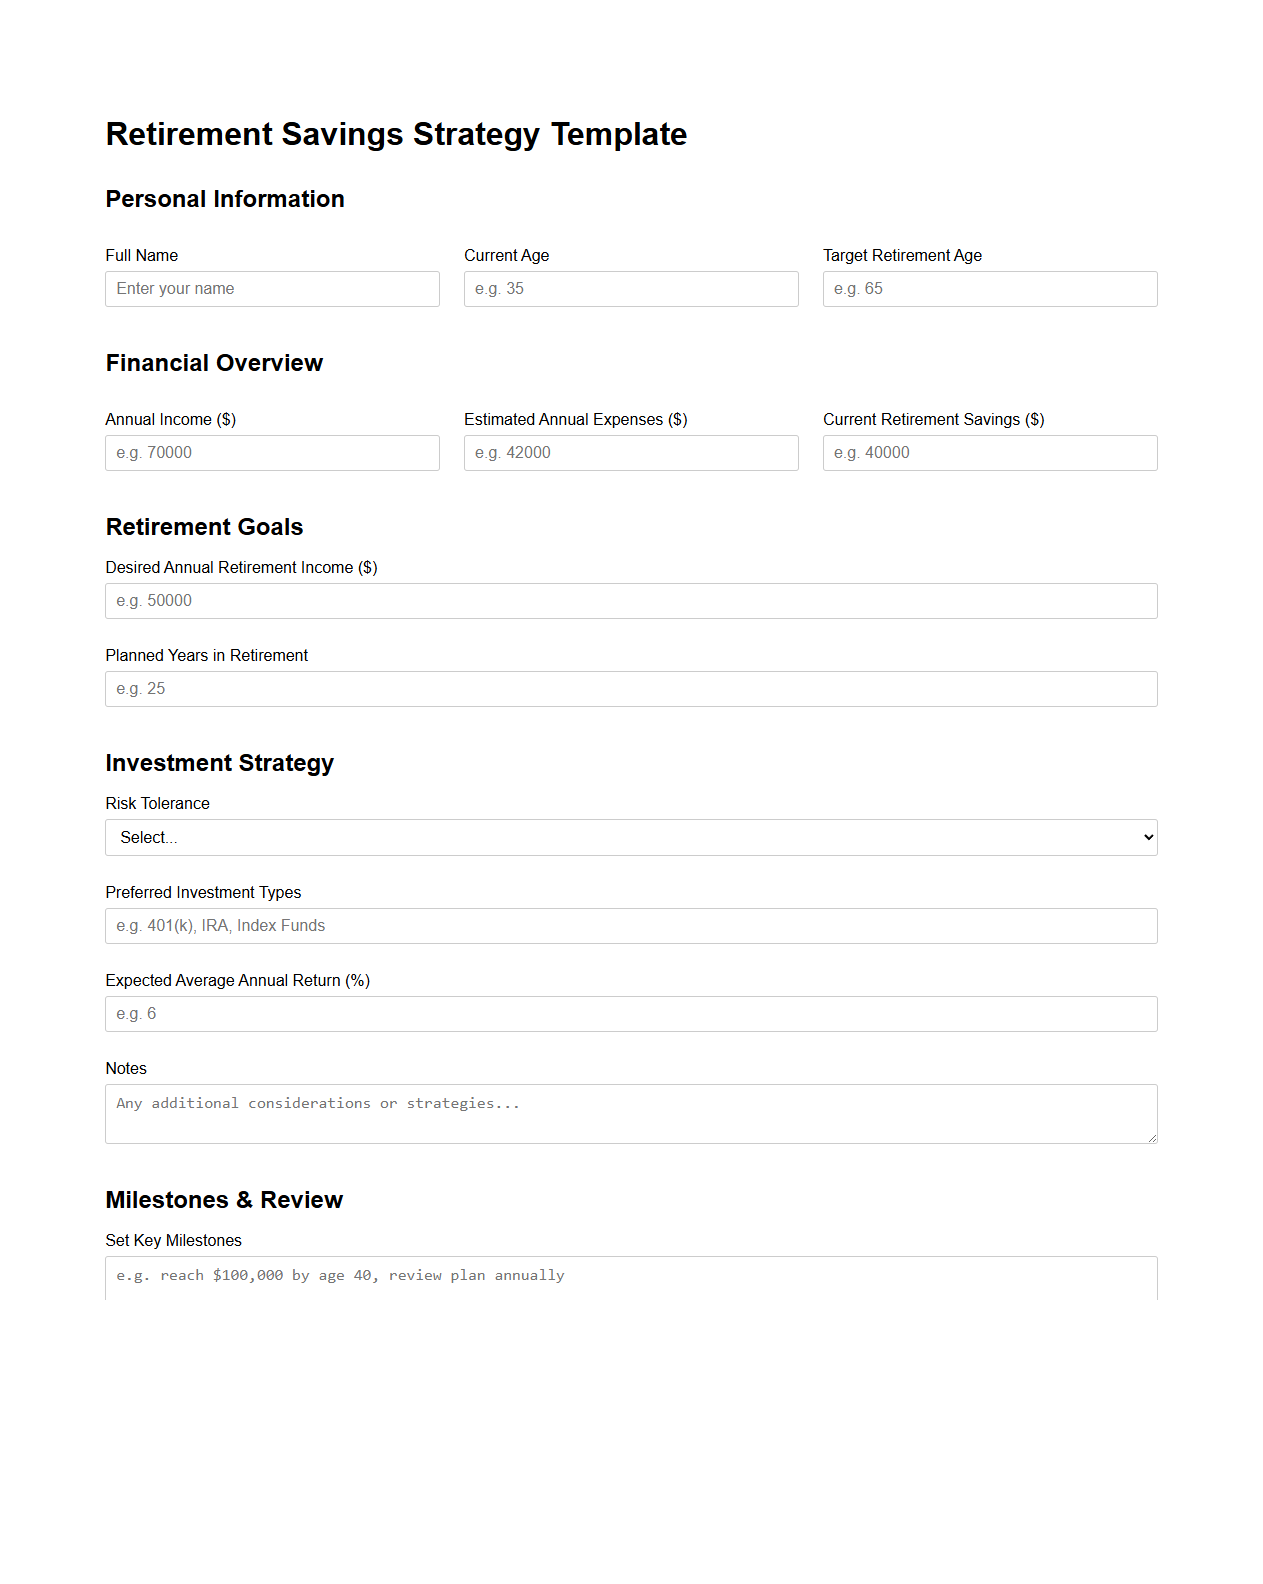Image resolution: width=1263 pixels, height=1584 pixels.
Task: Open the Risk Tolerance dropdown
Action: click(630, 837)
